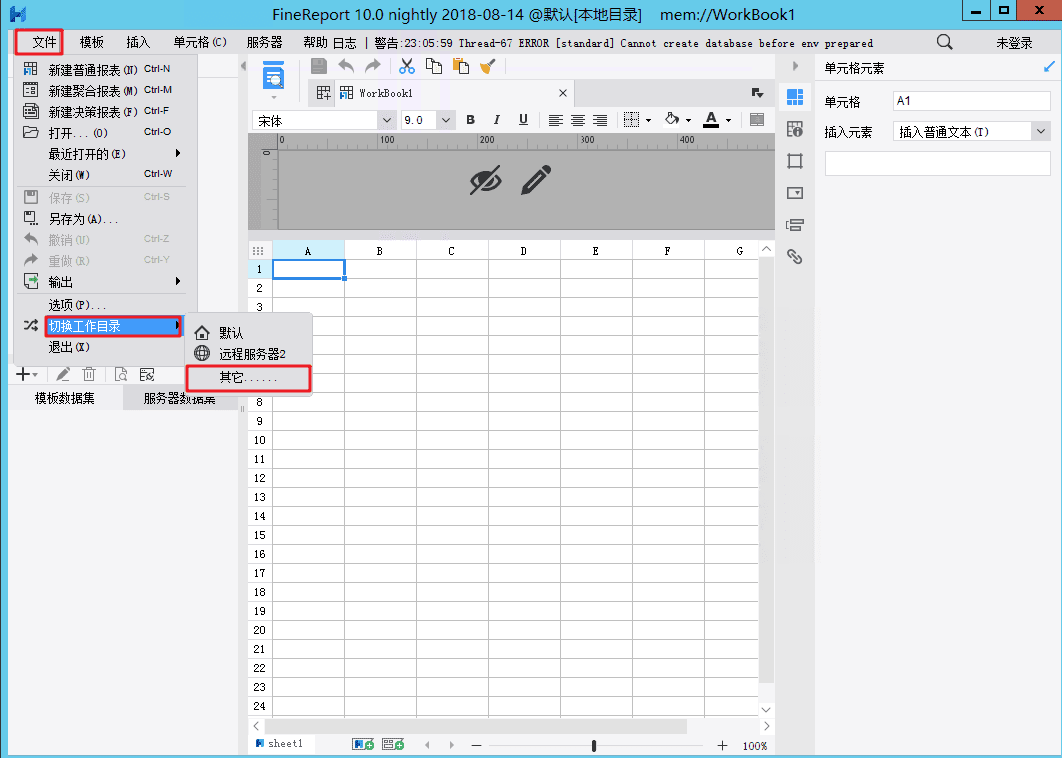This screenshot has height=758, width=1062.
Task: Align text left
Action: (555, 120)
